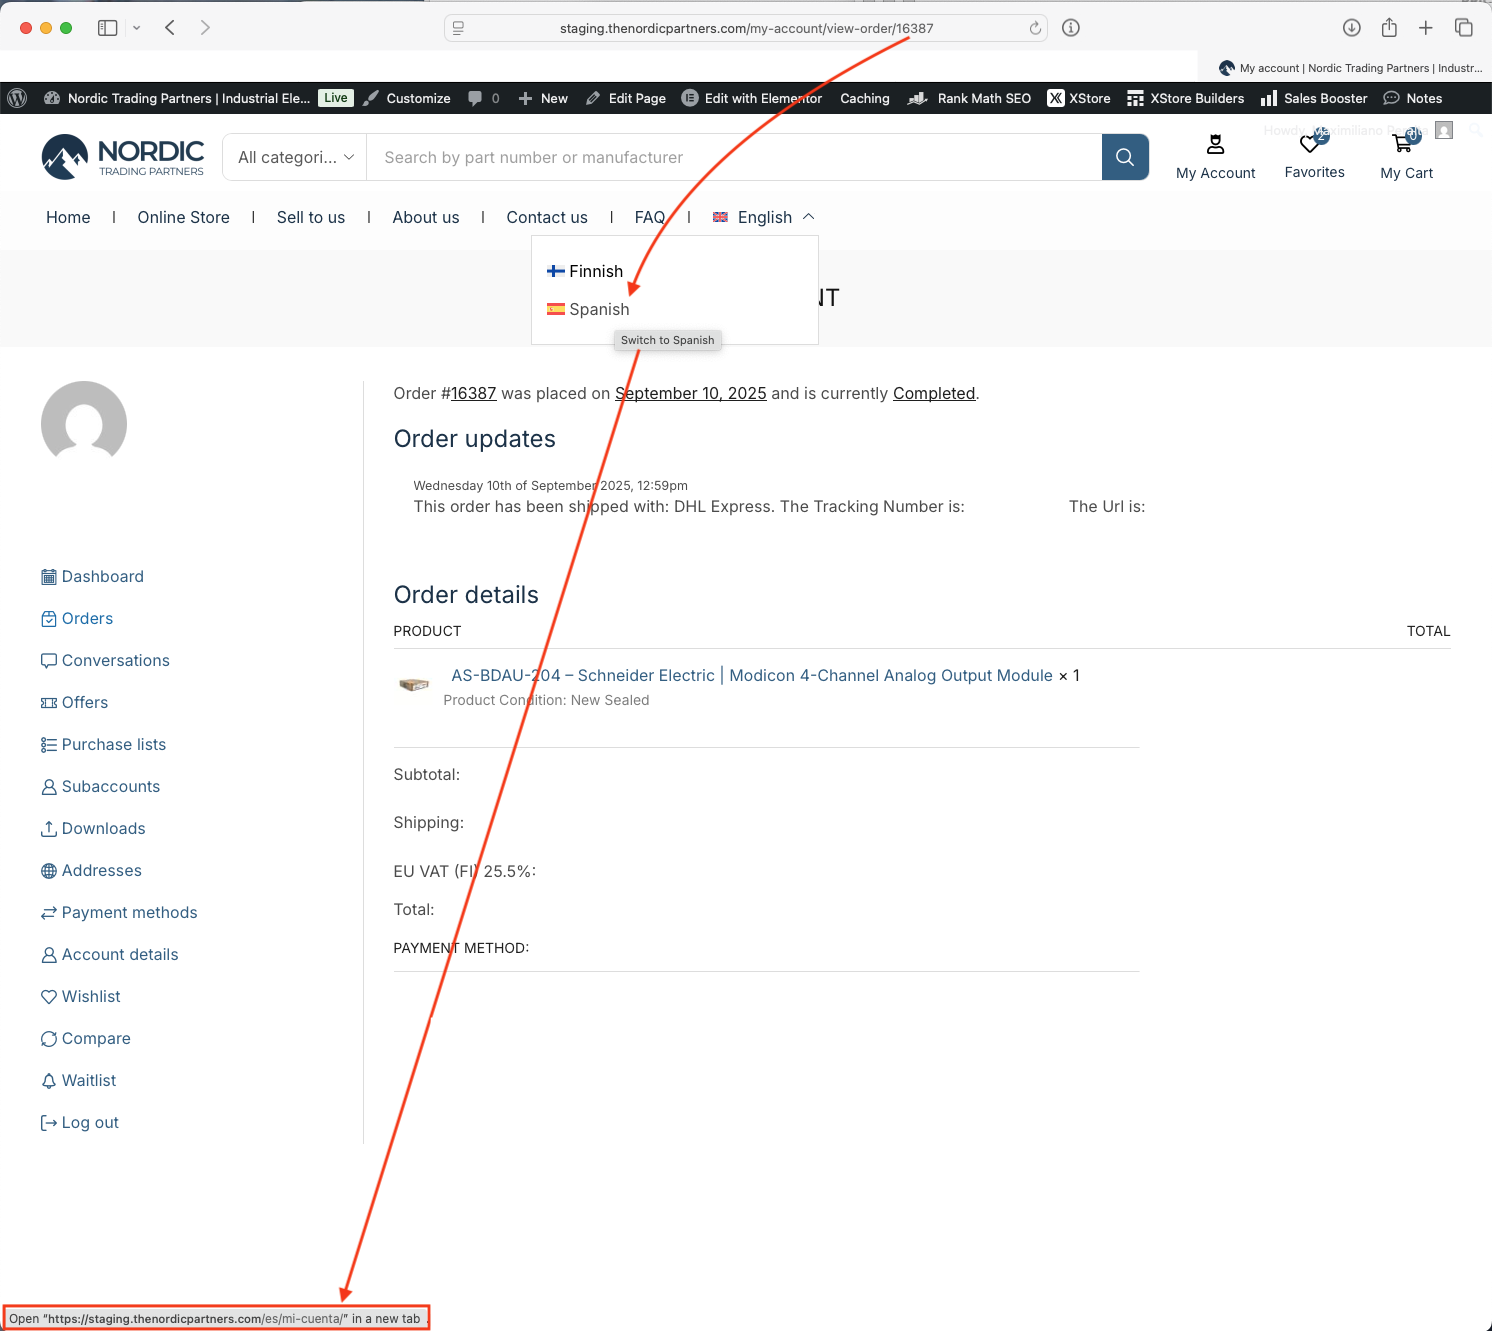
Task: Open Safari Share button
Action: pos(1389,28)
